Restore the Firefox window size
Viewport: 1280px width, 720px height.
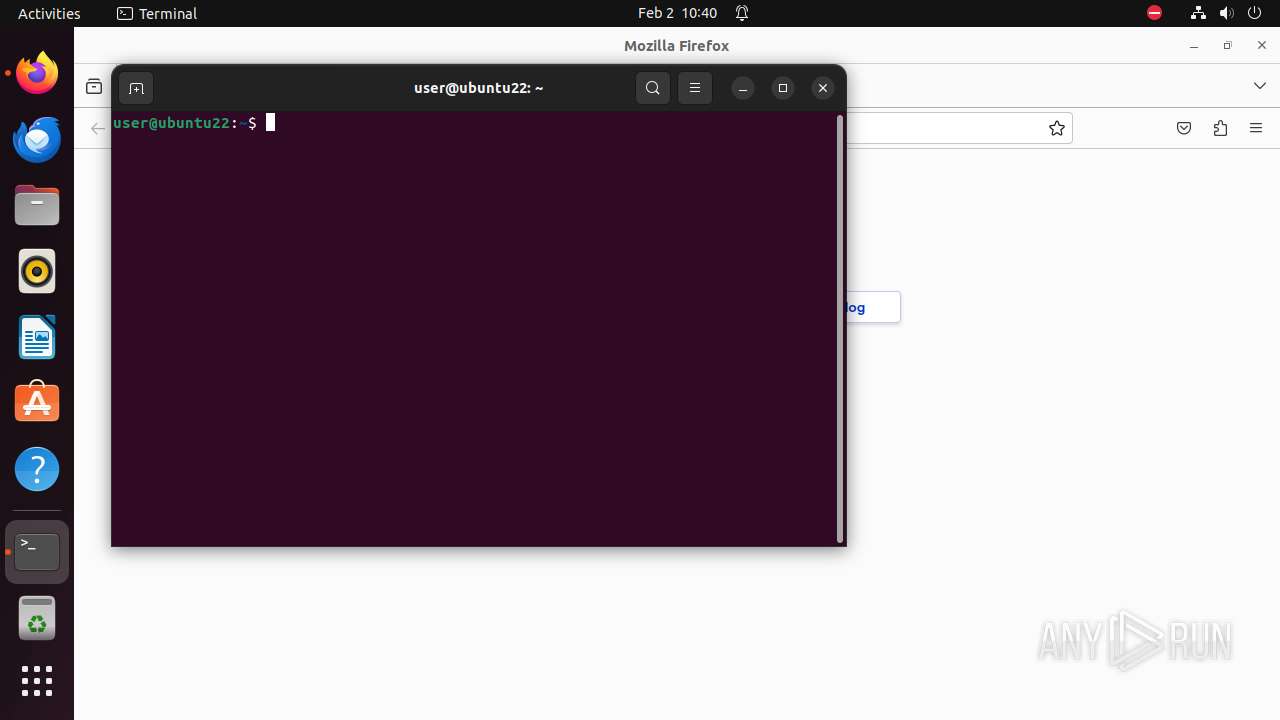pos(1227,46)
